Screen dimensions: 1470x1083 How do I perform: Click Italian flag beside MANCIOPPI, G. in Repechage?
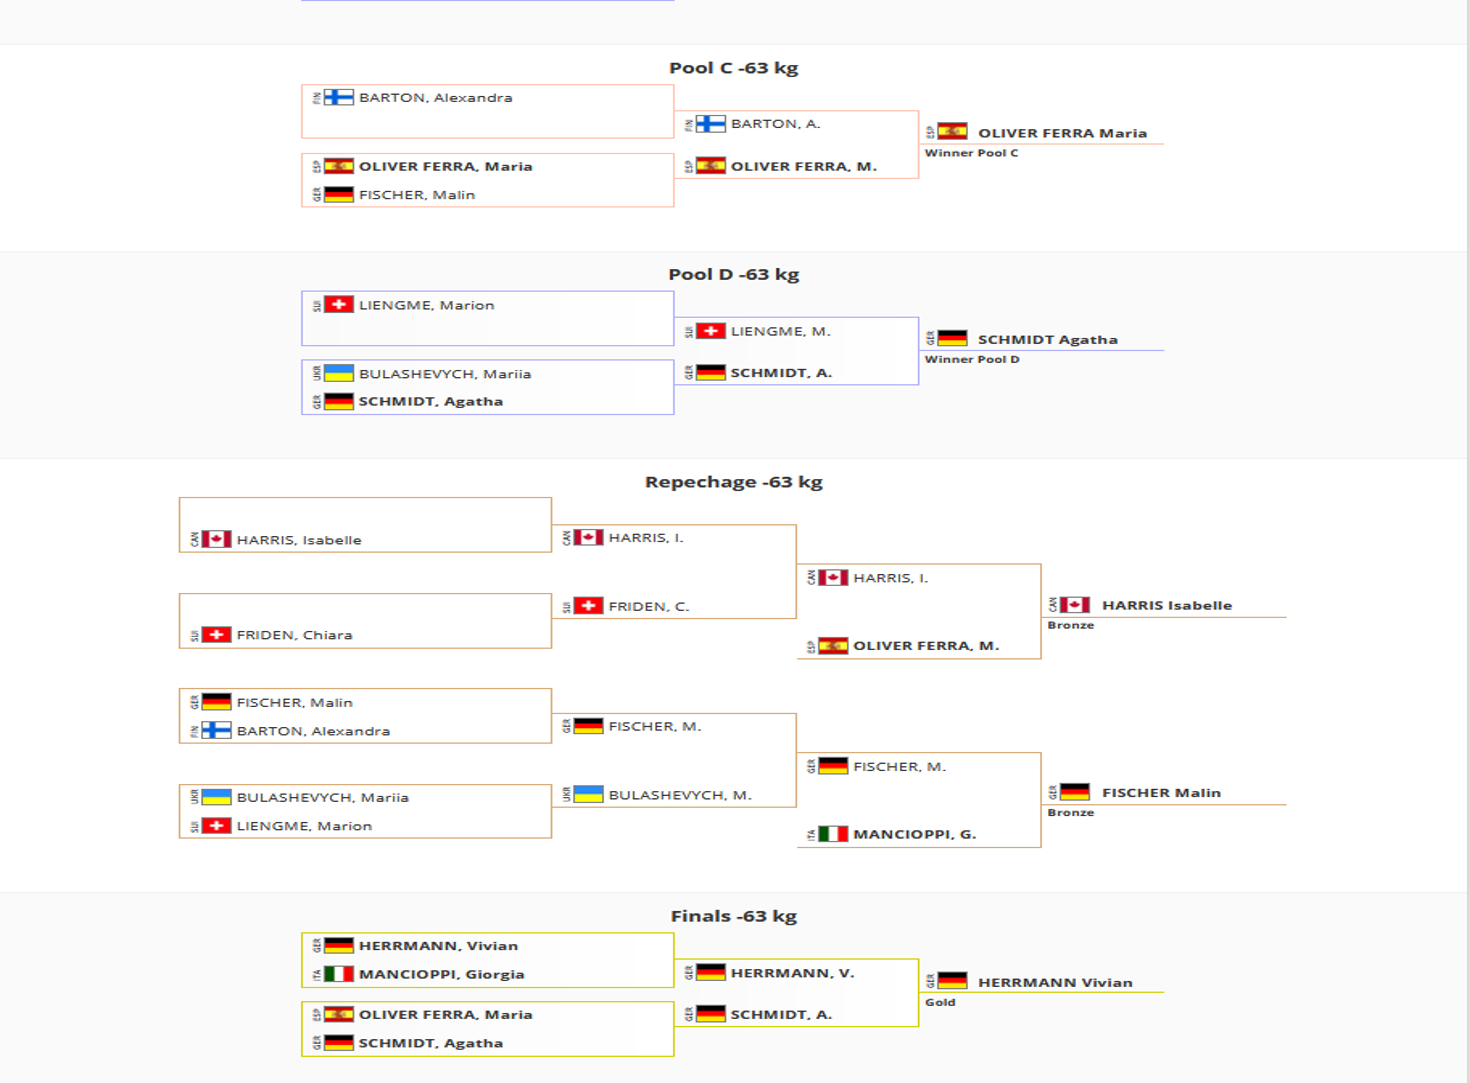(833, 834)
